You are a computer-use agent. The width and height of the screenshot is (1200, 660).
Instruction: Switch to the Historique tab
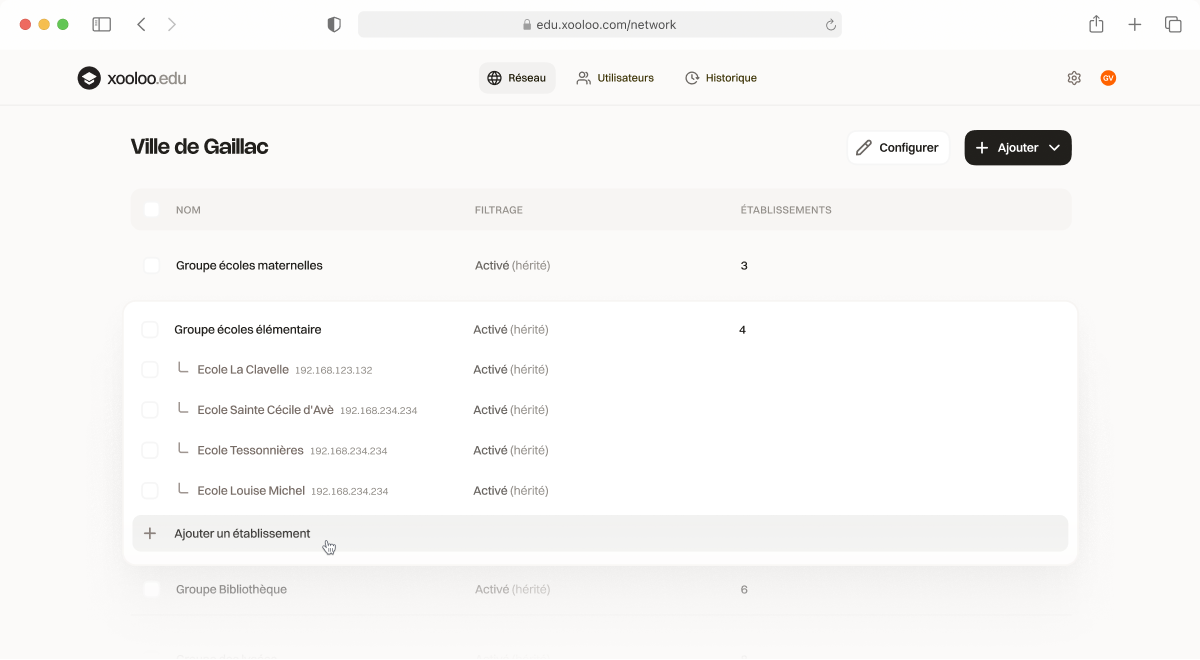pos(721,78)
